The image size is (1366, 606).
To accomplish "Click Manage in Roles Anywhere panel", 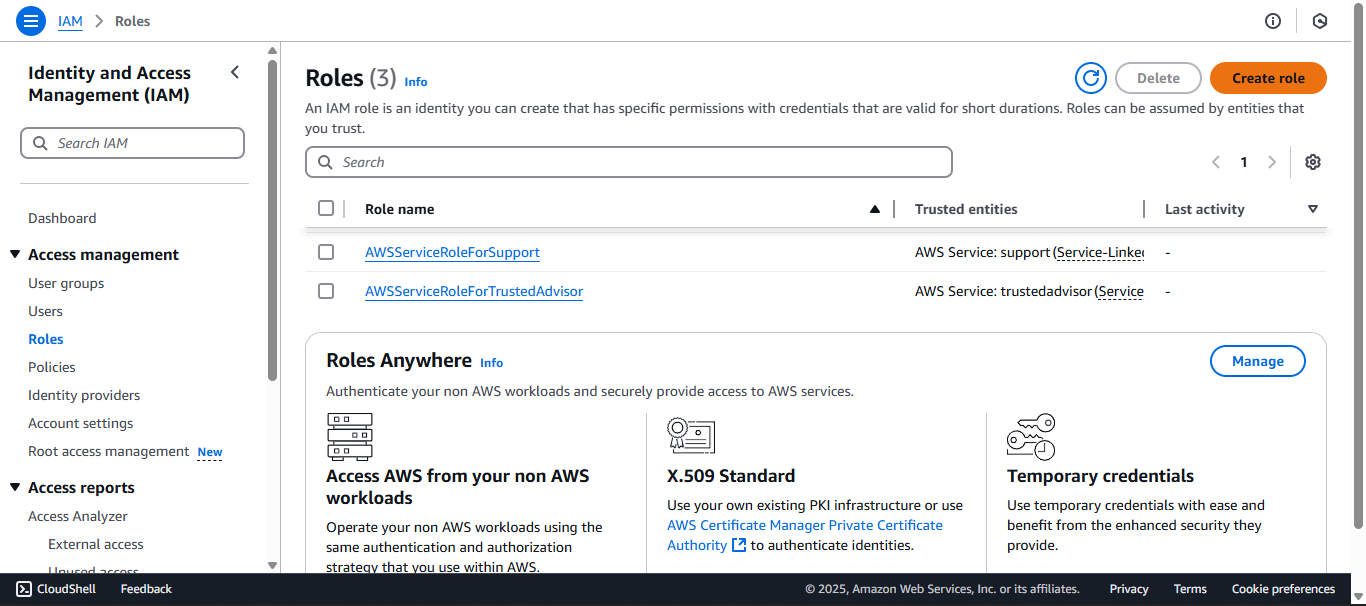I will [1258, 361].
